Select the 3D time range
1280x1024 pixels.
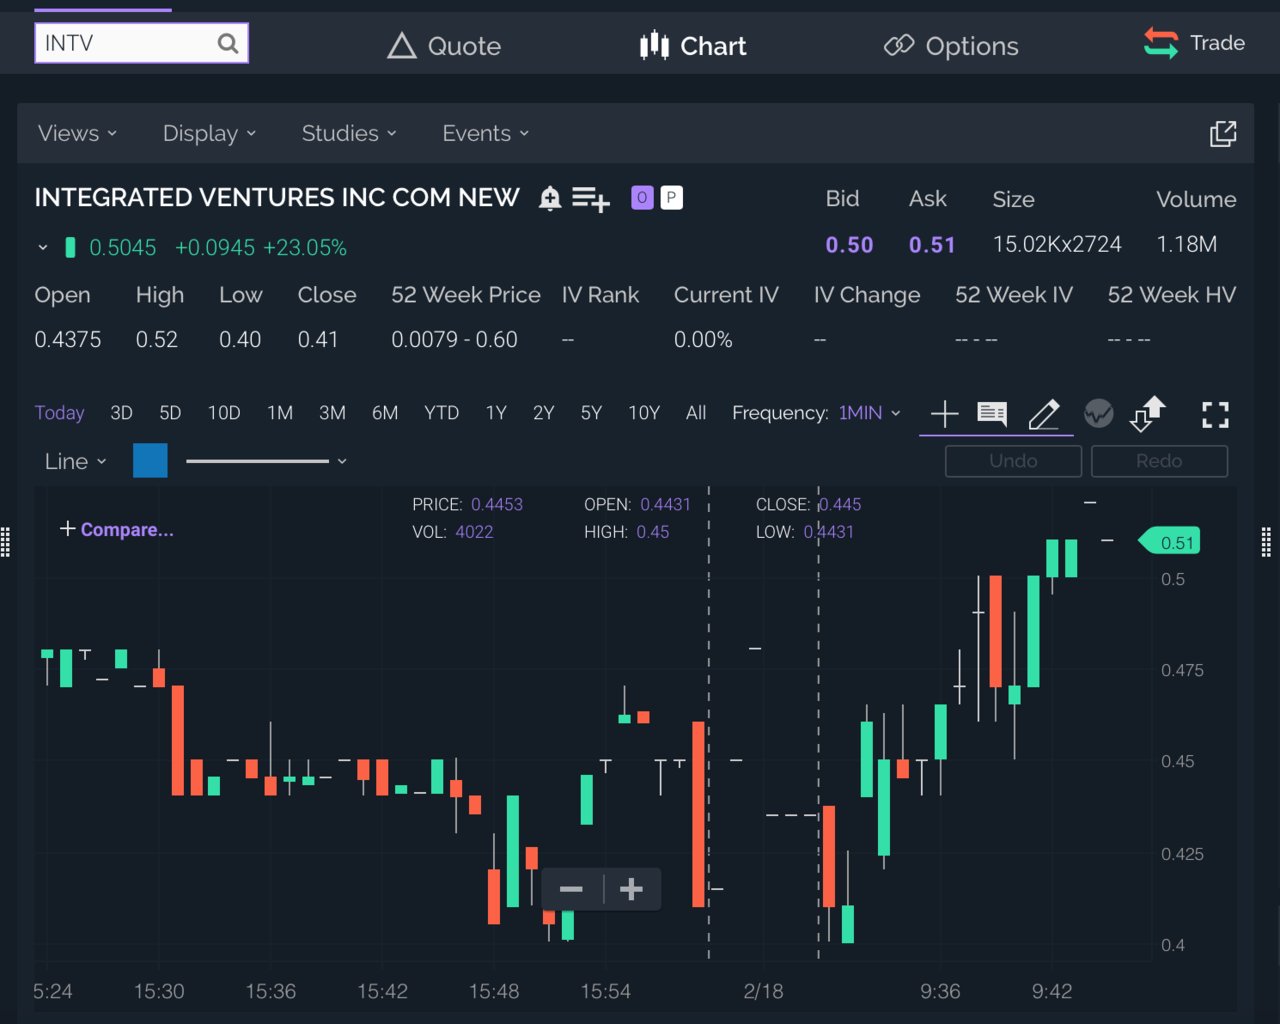121,413
